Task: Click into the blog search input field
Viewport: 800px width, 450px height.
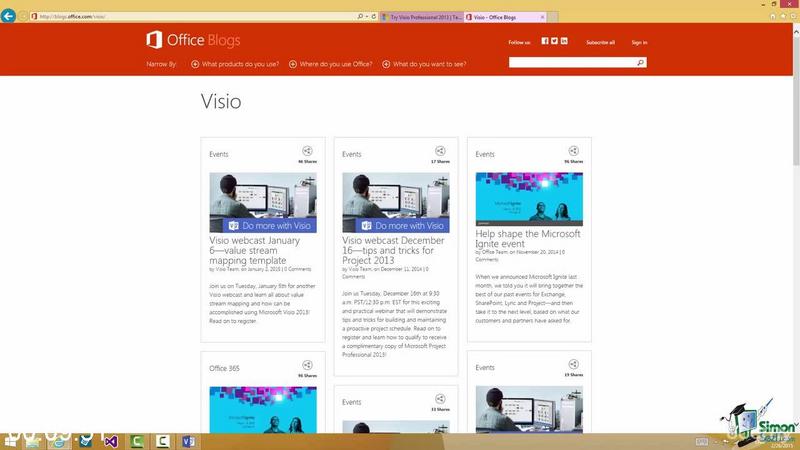Action: point(572,62)
